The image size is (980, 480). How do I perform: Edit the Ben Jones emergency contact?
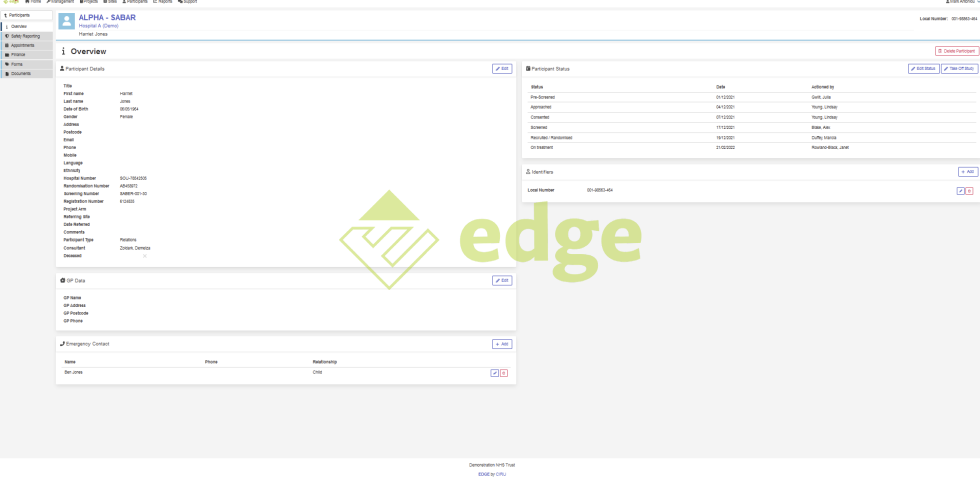click(494, 373)
